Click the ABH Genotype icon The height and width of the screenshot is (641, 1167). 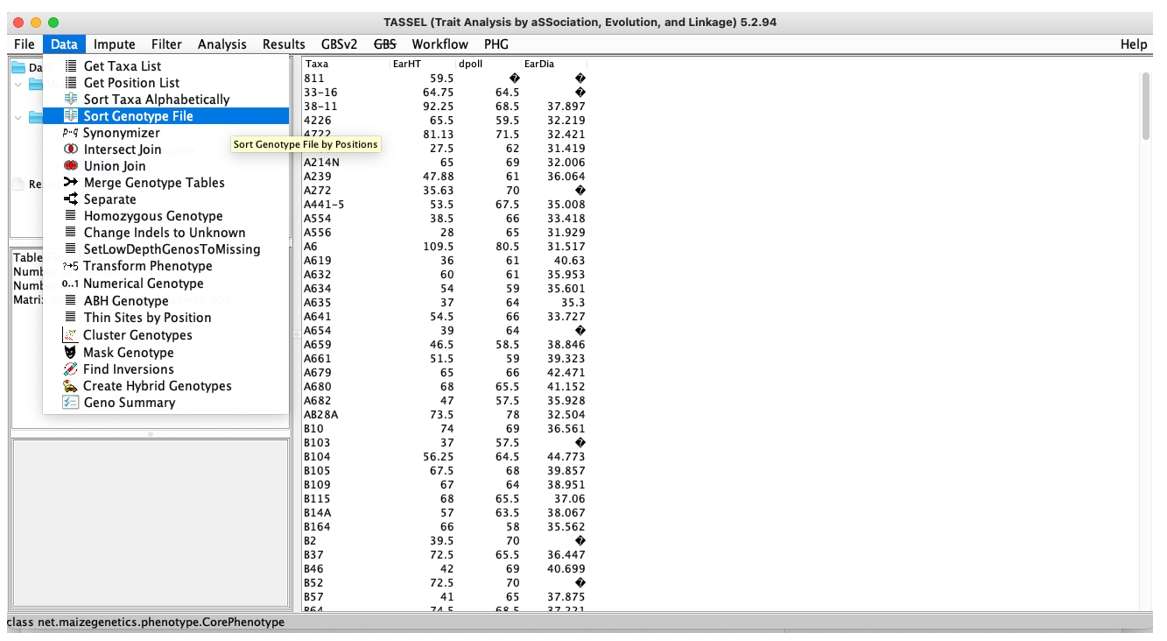(71, 301)
